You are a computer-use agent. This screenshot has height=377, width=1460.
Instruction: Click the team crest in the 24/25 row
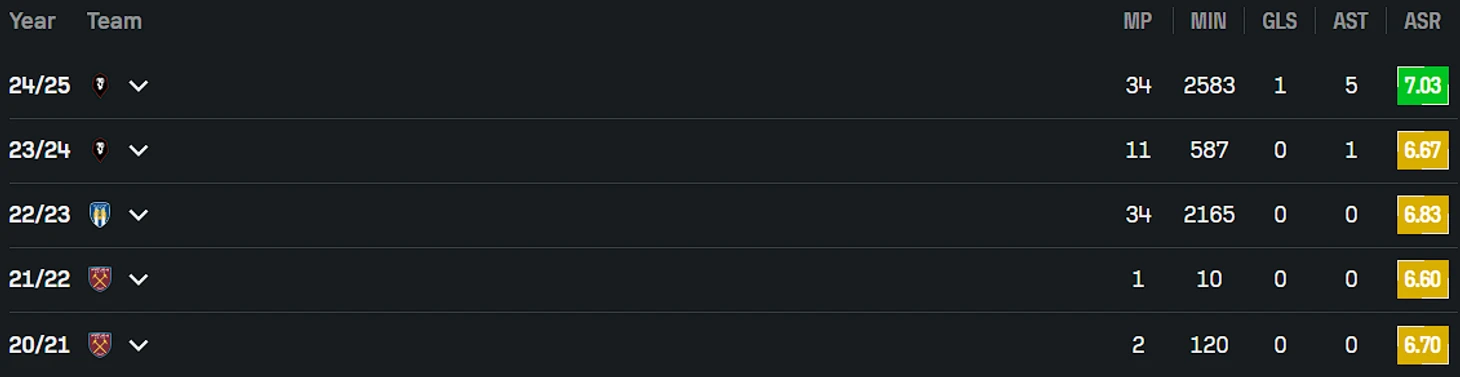(x=99, y=86)
